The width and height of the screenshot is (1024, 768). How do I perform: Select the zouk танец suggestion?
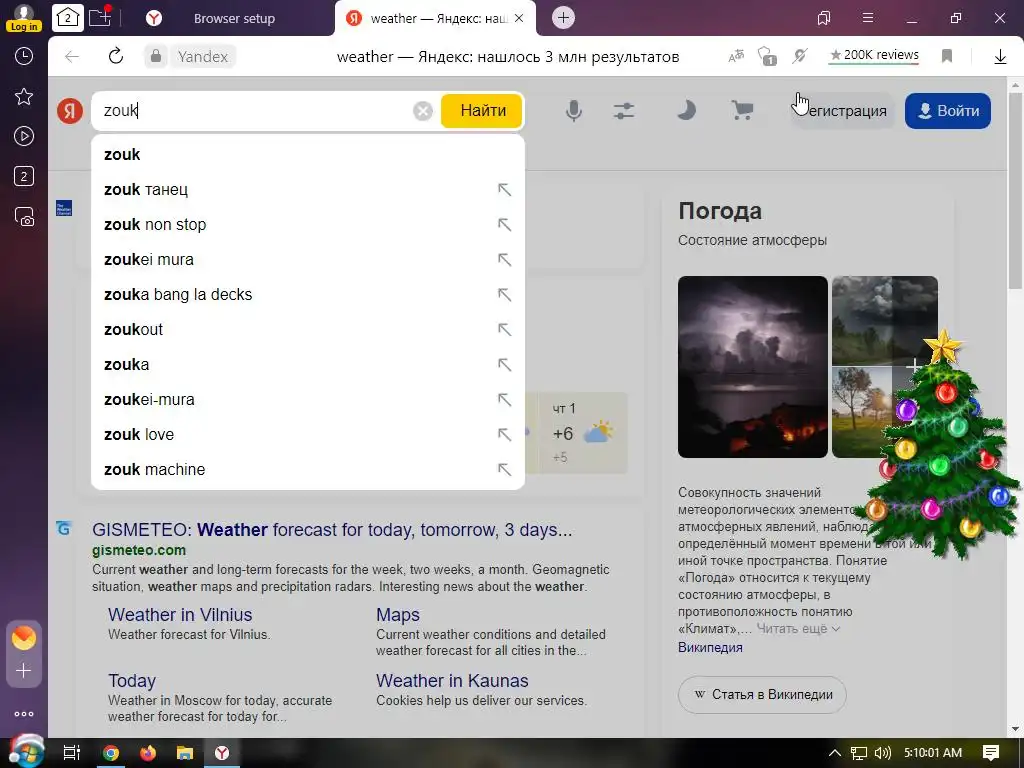(x=308, y=189)
